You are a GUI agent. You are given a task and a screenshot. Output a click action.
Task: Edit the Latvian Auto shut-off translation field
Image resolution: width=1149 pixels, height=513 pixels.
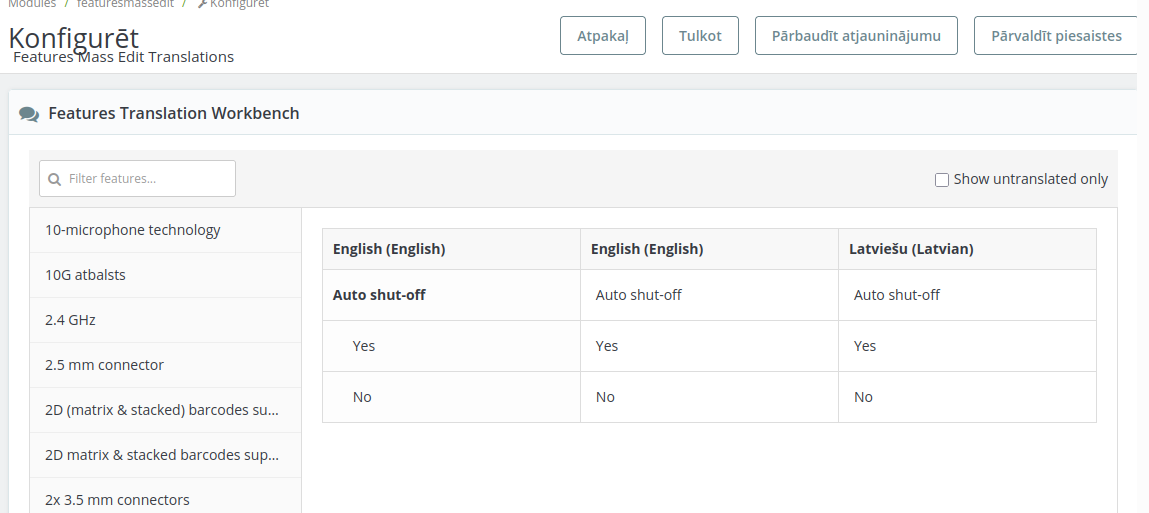point(966,295)
